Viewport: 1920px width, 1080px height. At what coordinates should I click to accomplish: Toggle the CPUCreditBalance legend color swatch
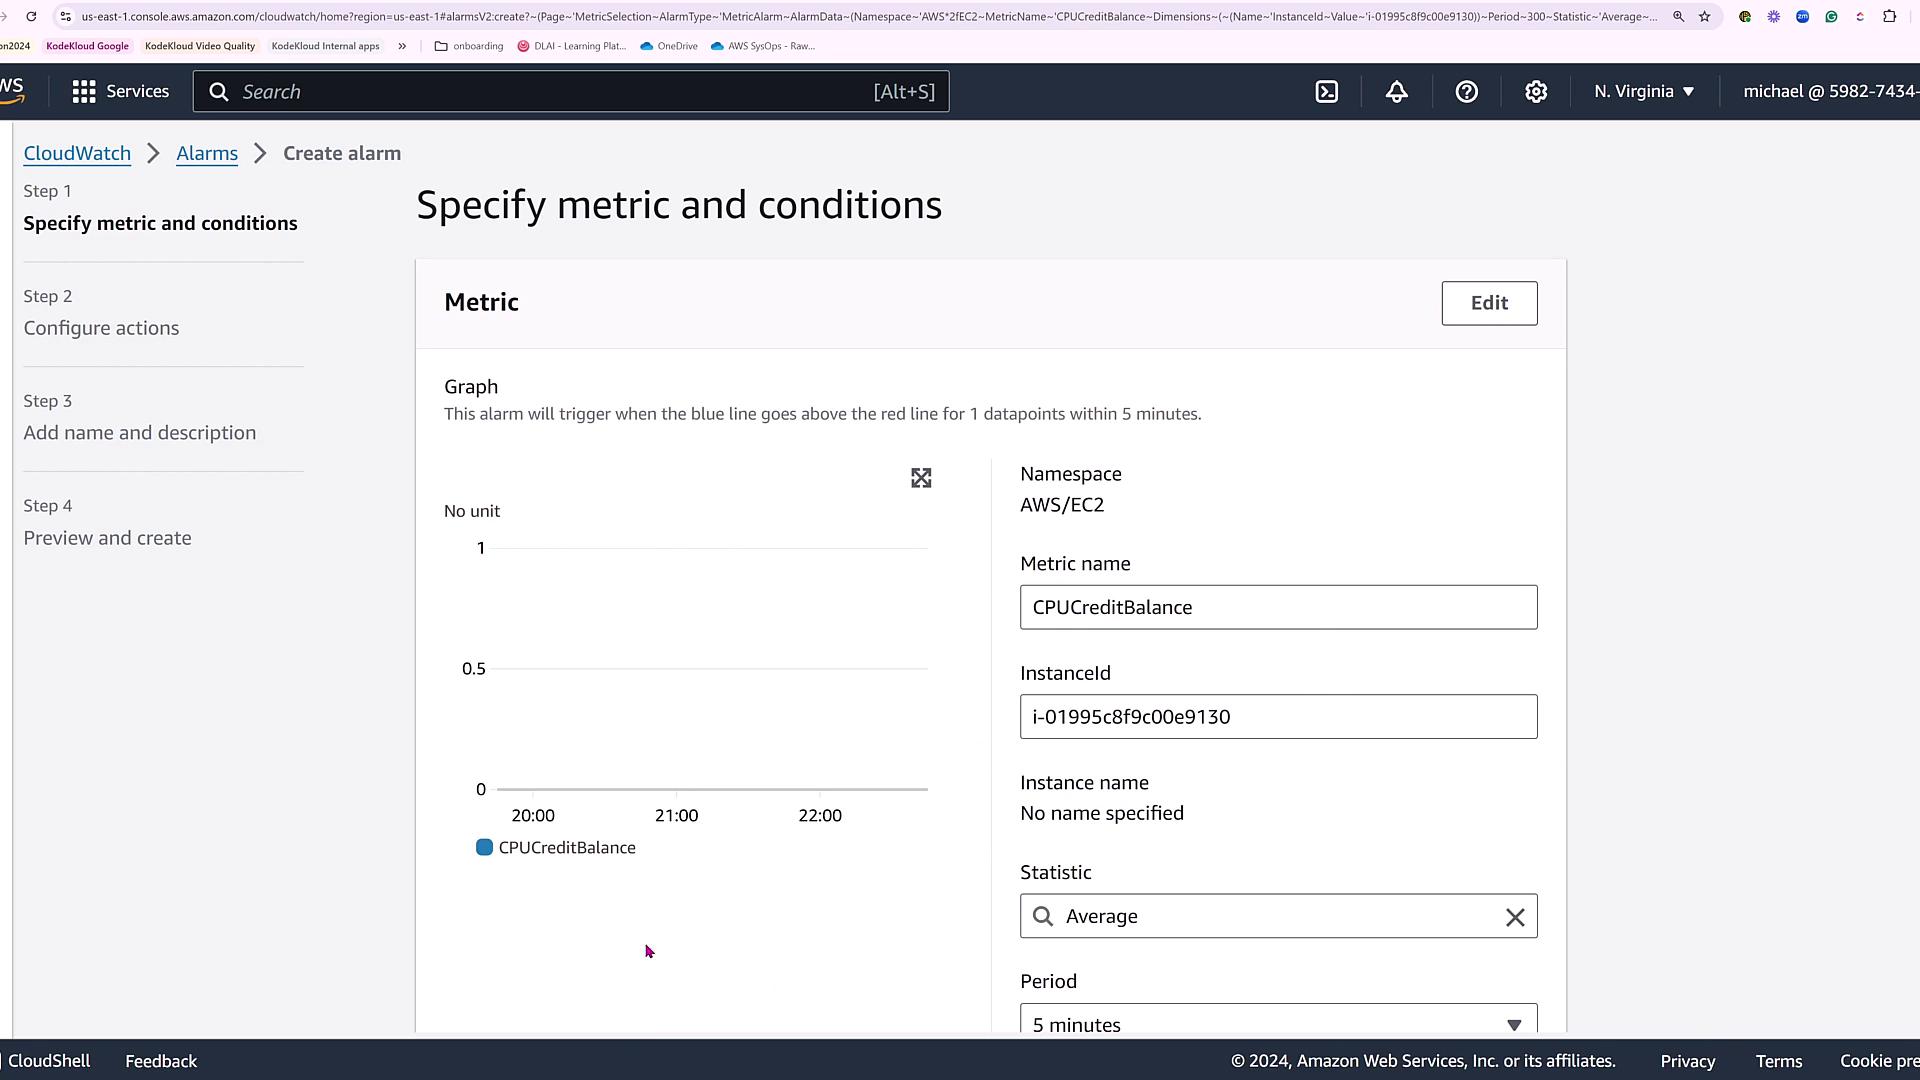[484, 848]
